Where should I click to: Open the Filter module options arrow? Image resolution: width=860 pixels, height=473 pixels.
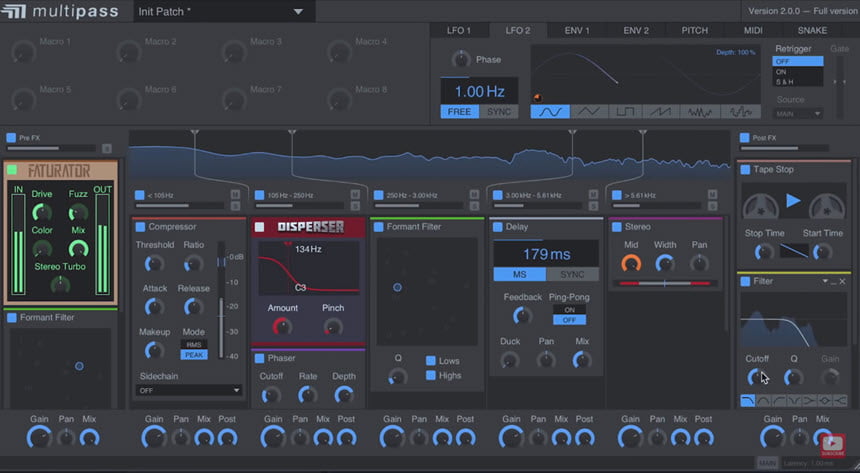[825, 281]
